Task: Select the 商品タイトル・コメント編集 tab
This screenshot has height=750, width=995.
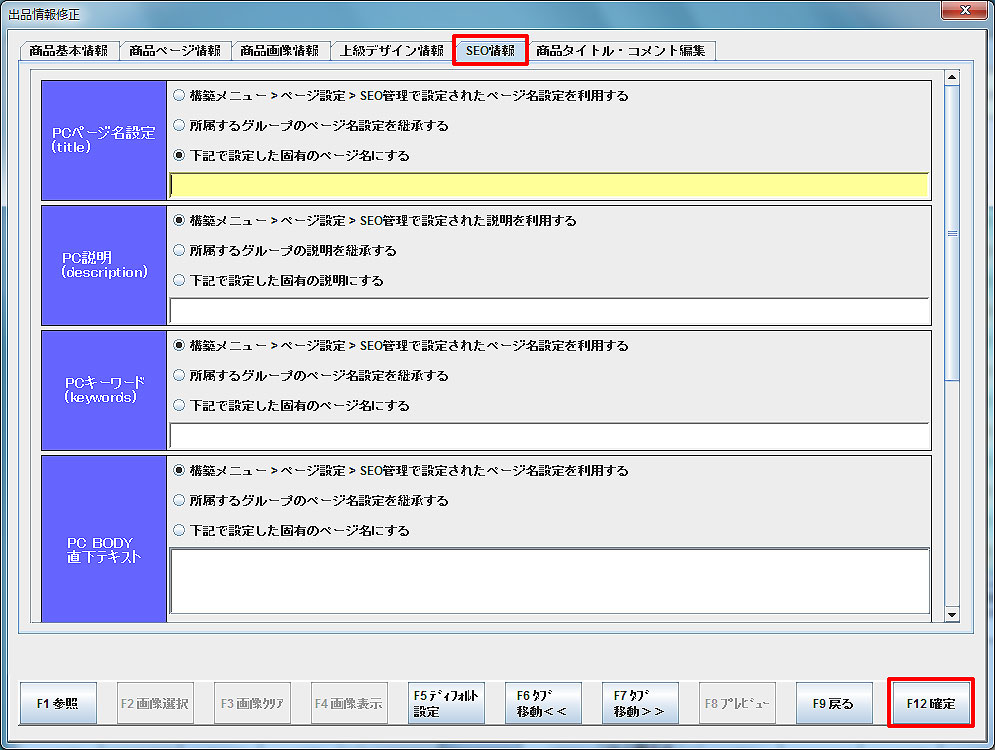Action: tap(621, 50)
